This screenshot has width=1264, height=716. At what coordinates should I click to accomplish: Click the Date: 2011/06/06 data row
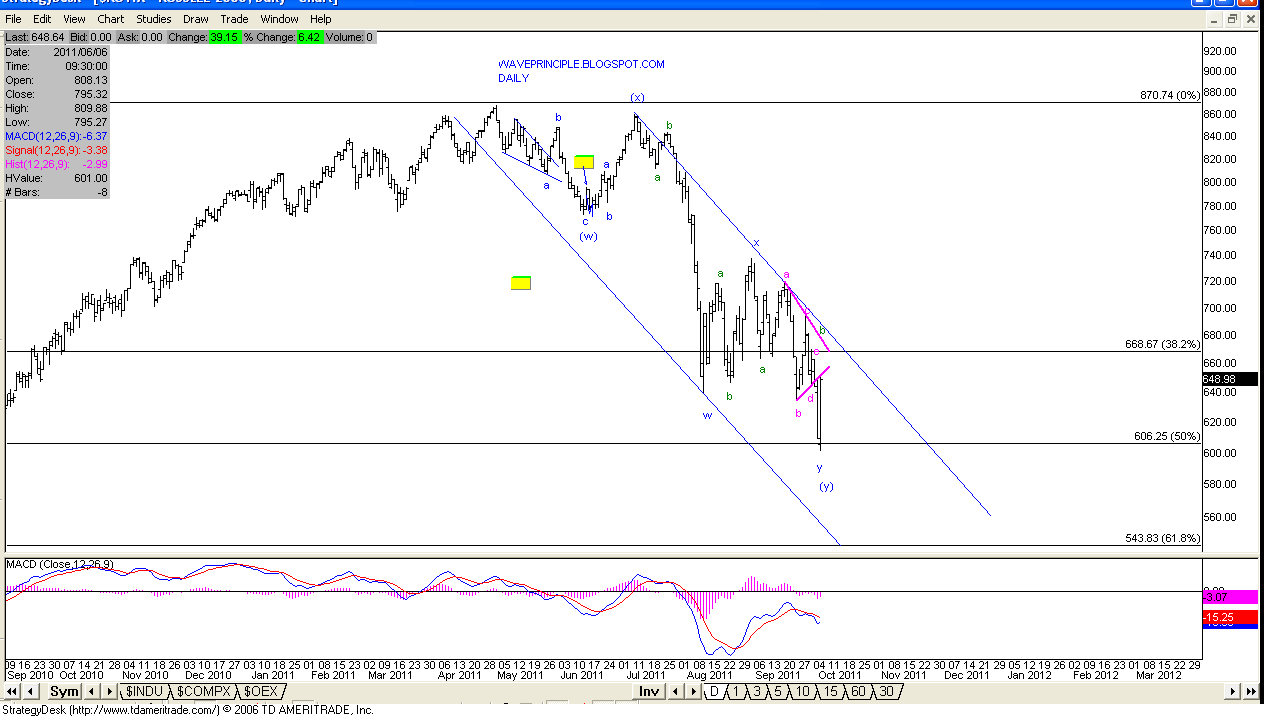(x=56, y=52)
